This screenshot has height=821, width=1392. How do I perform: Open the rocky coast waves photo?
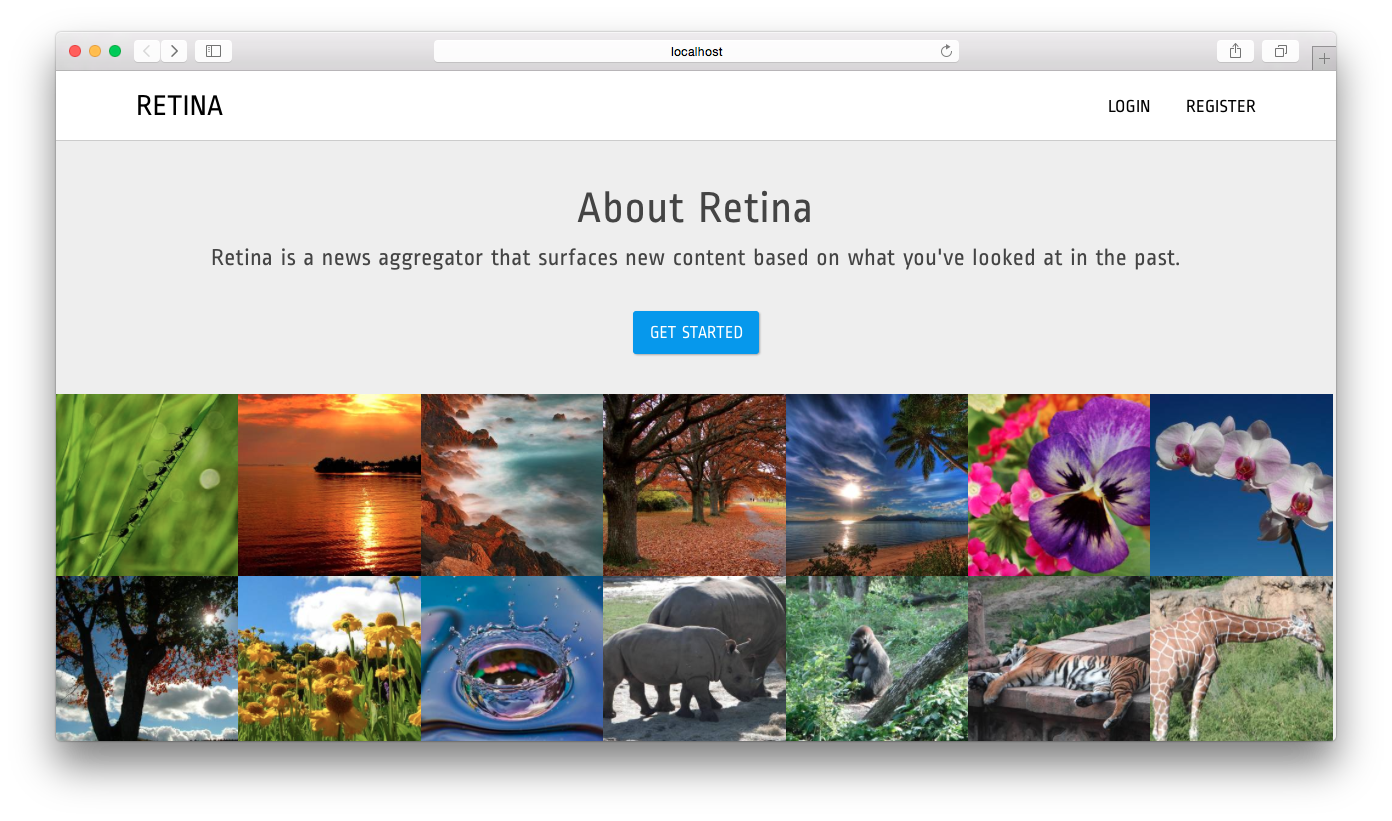click(x=512, y=485)
